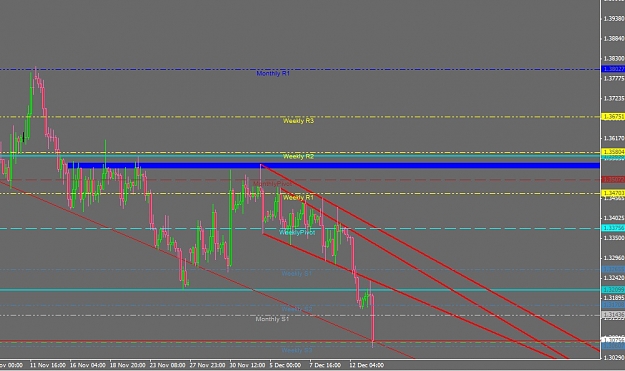Click the 1.32099 cyan price tag
The width and height of the screenshot is (625, 371).
point(613,290)
